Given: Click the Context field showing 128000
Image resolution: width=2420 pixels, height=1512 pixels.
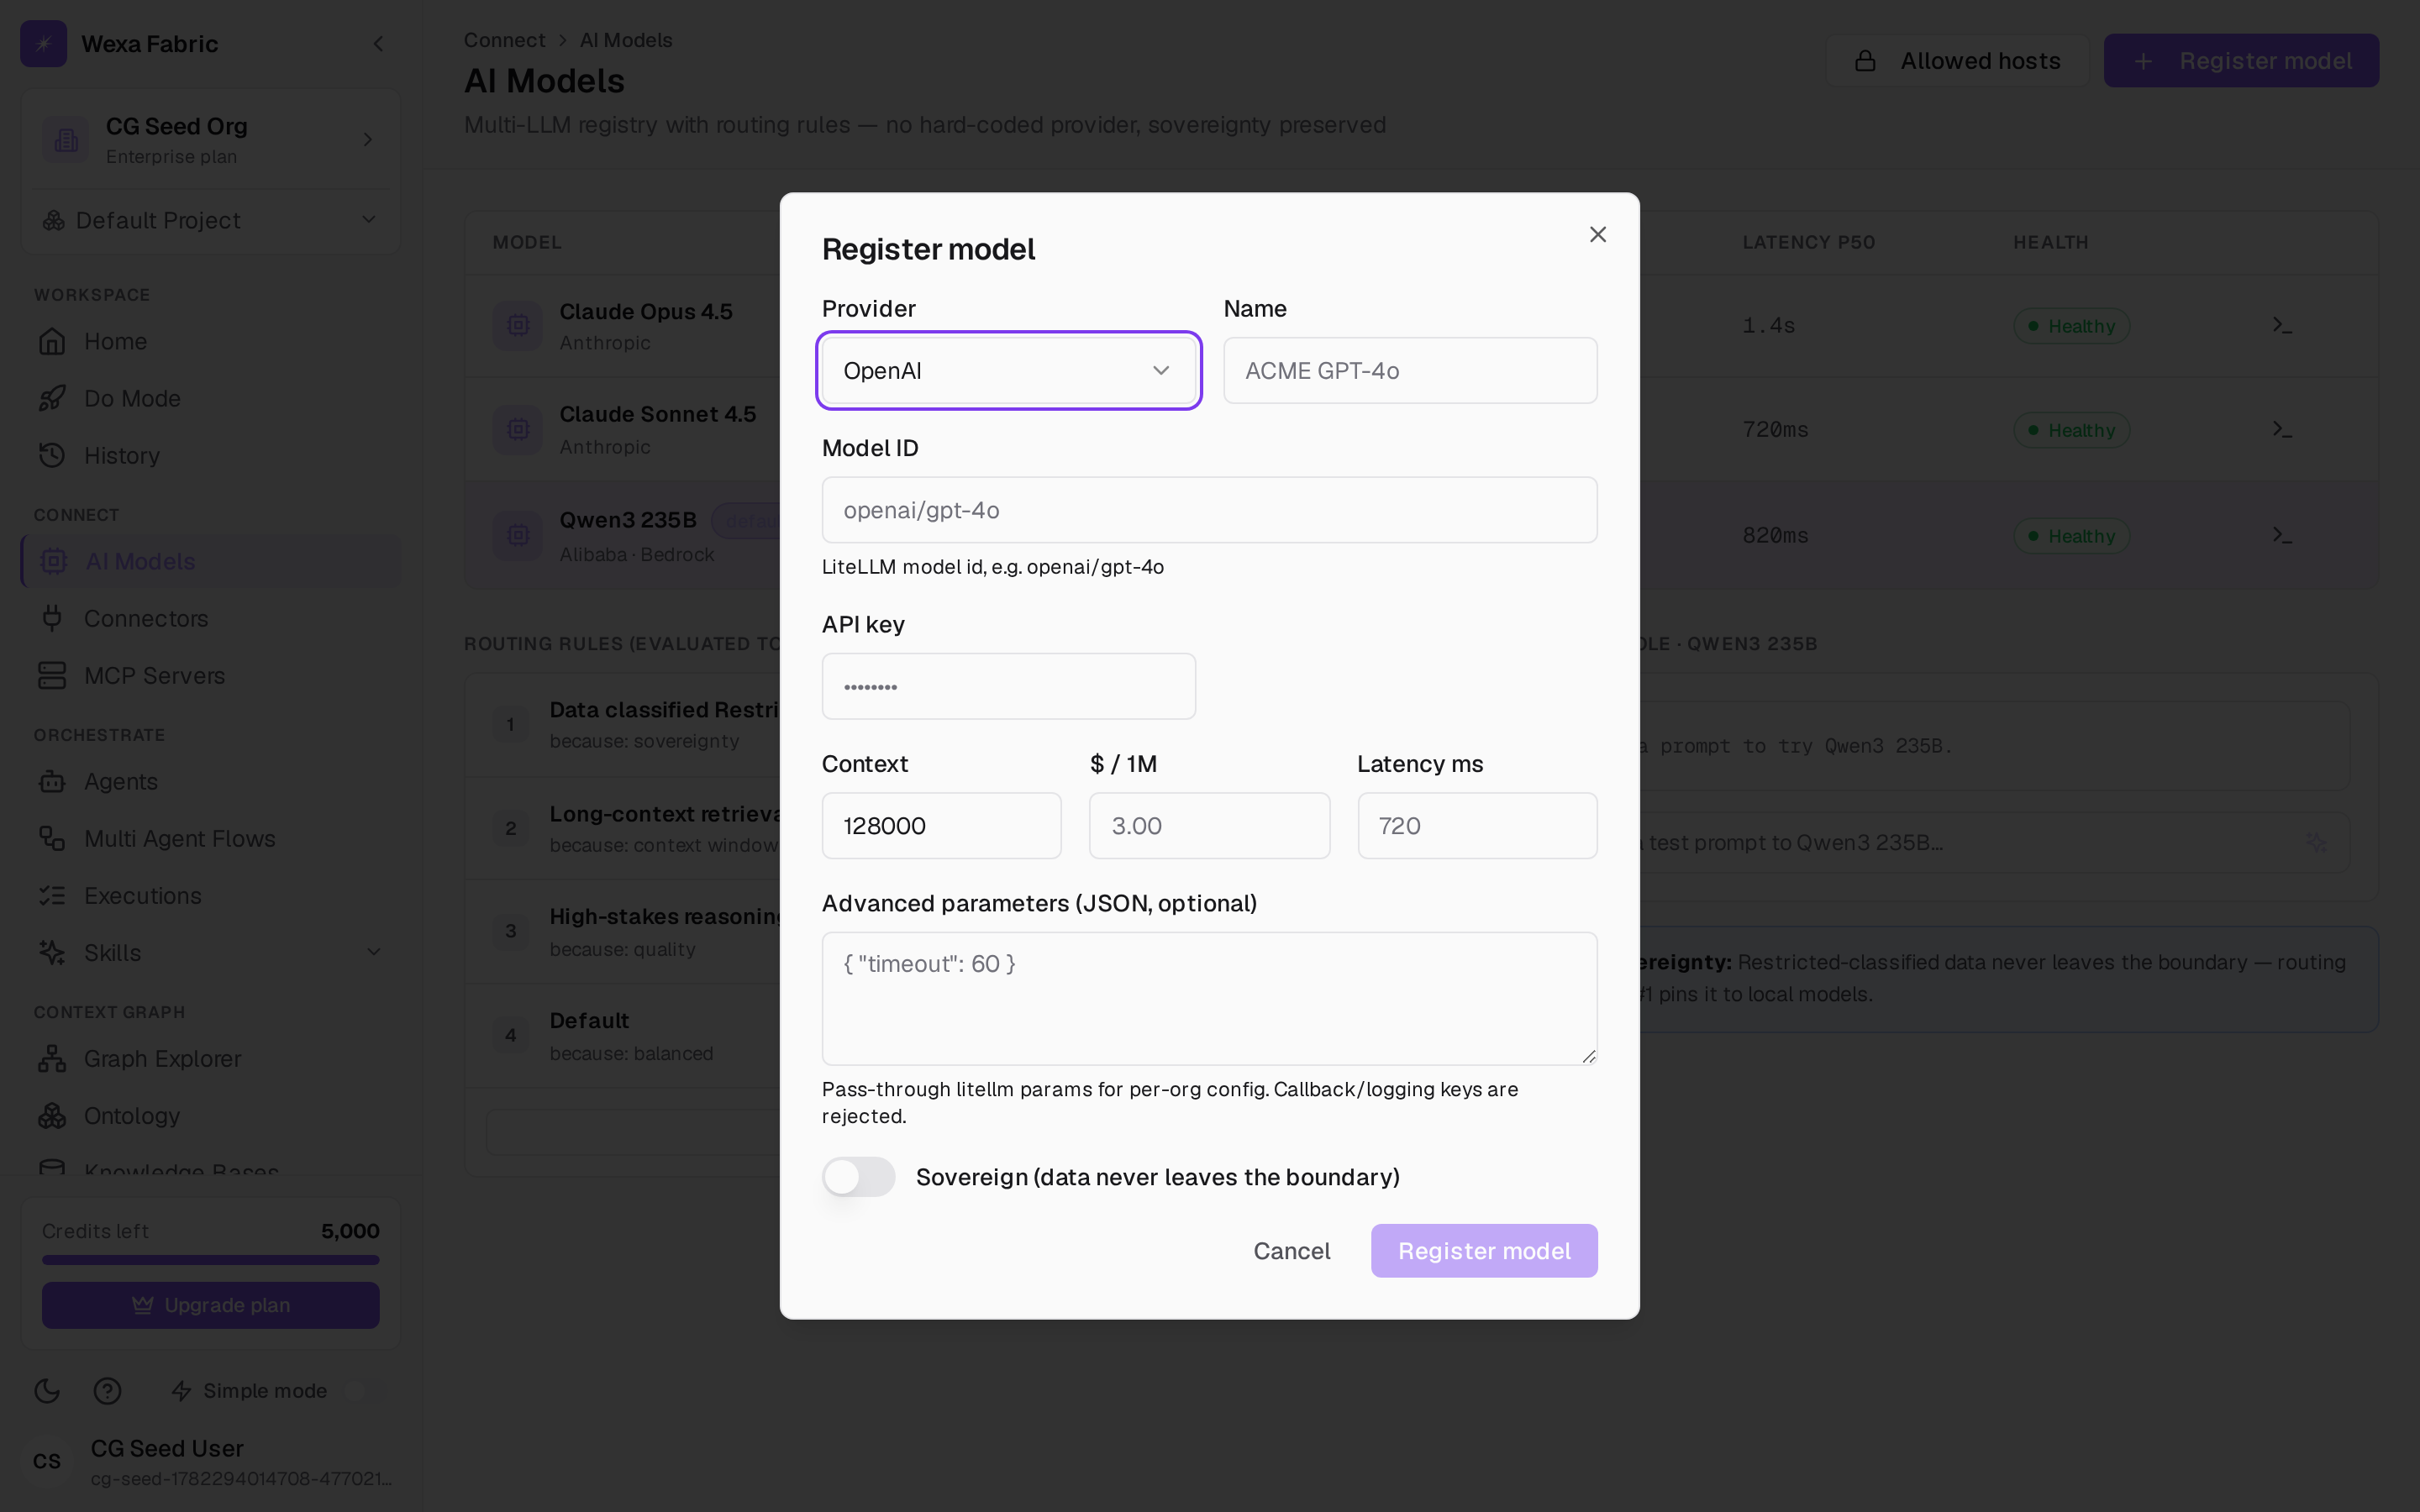Looking at the screenshot, I should [x=941, y=826].
